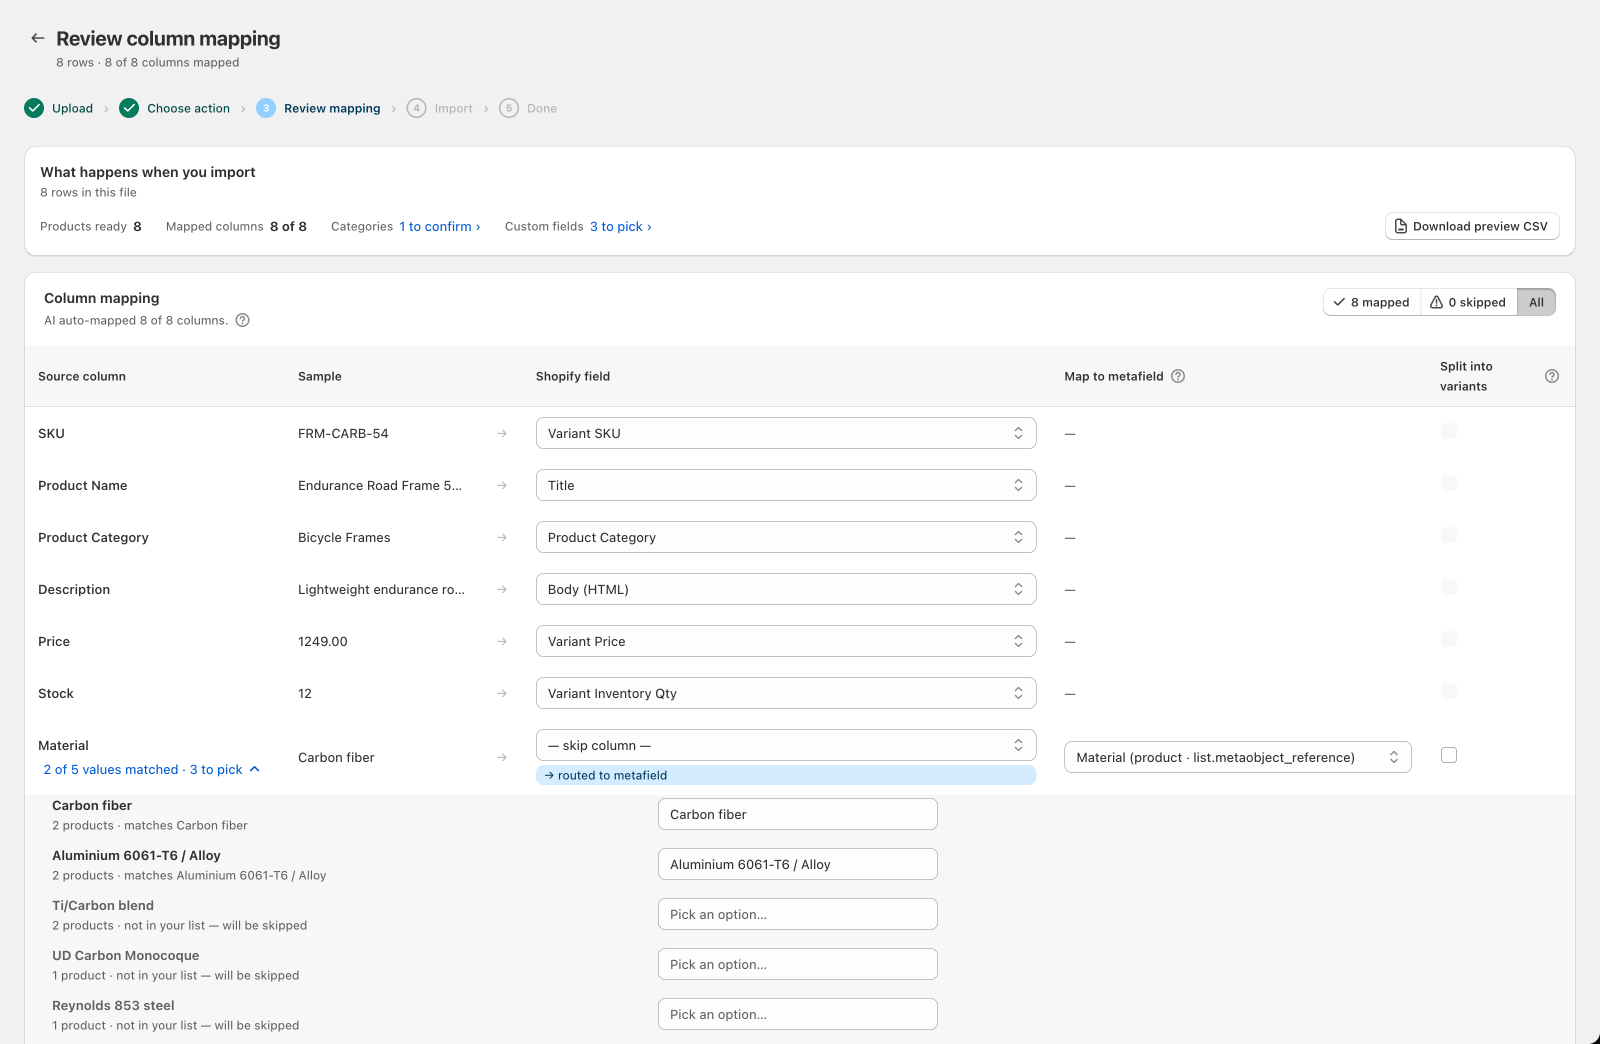Click the Bicycle Frames sample value

coord(344,537)
